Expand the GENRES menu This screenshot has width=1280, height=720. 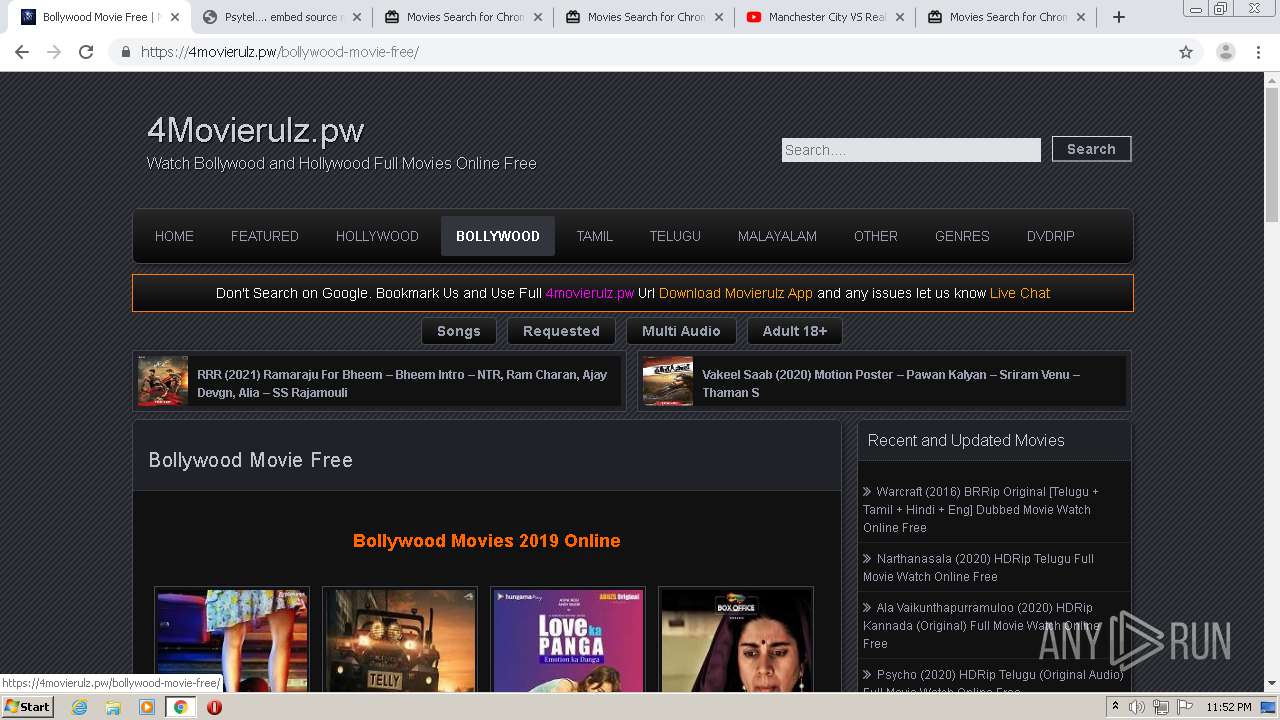tap(962, 236)
